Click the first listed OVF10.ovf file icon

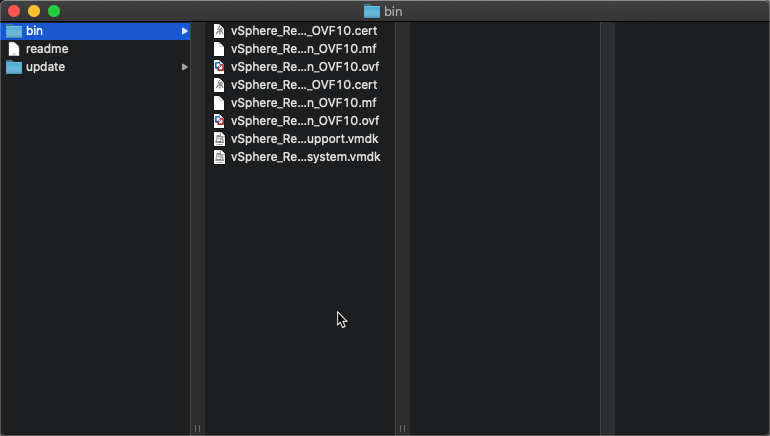219,67
